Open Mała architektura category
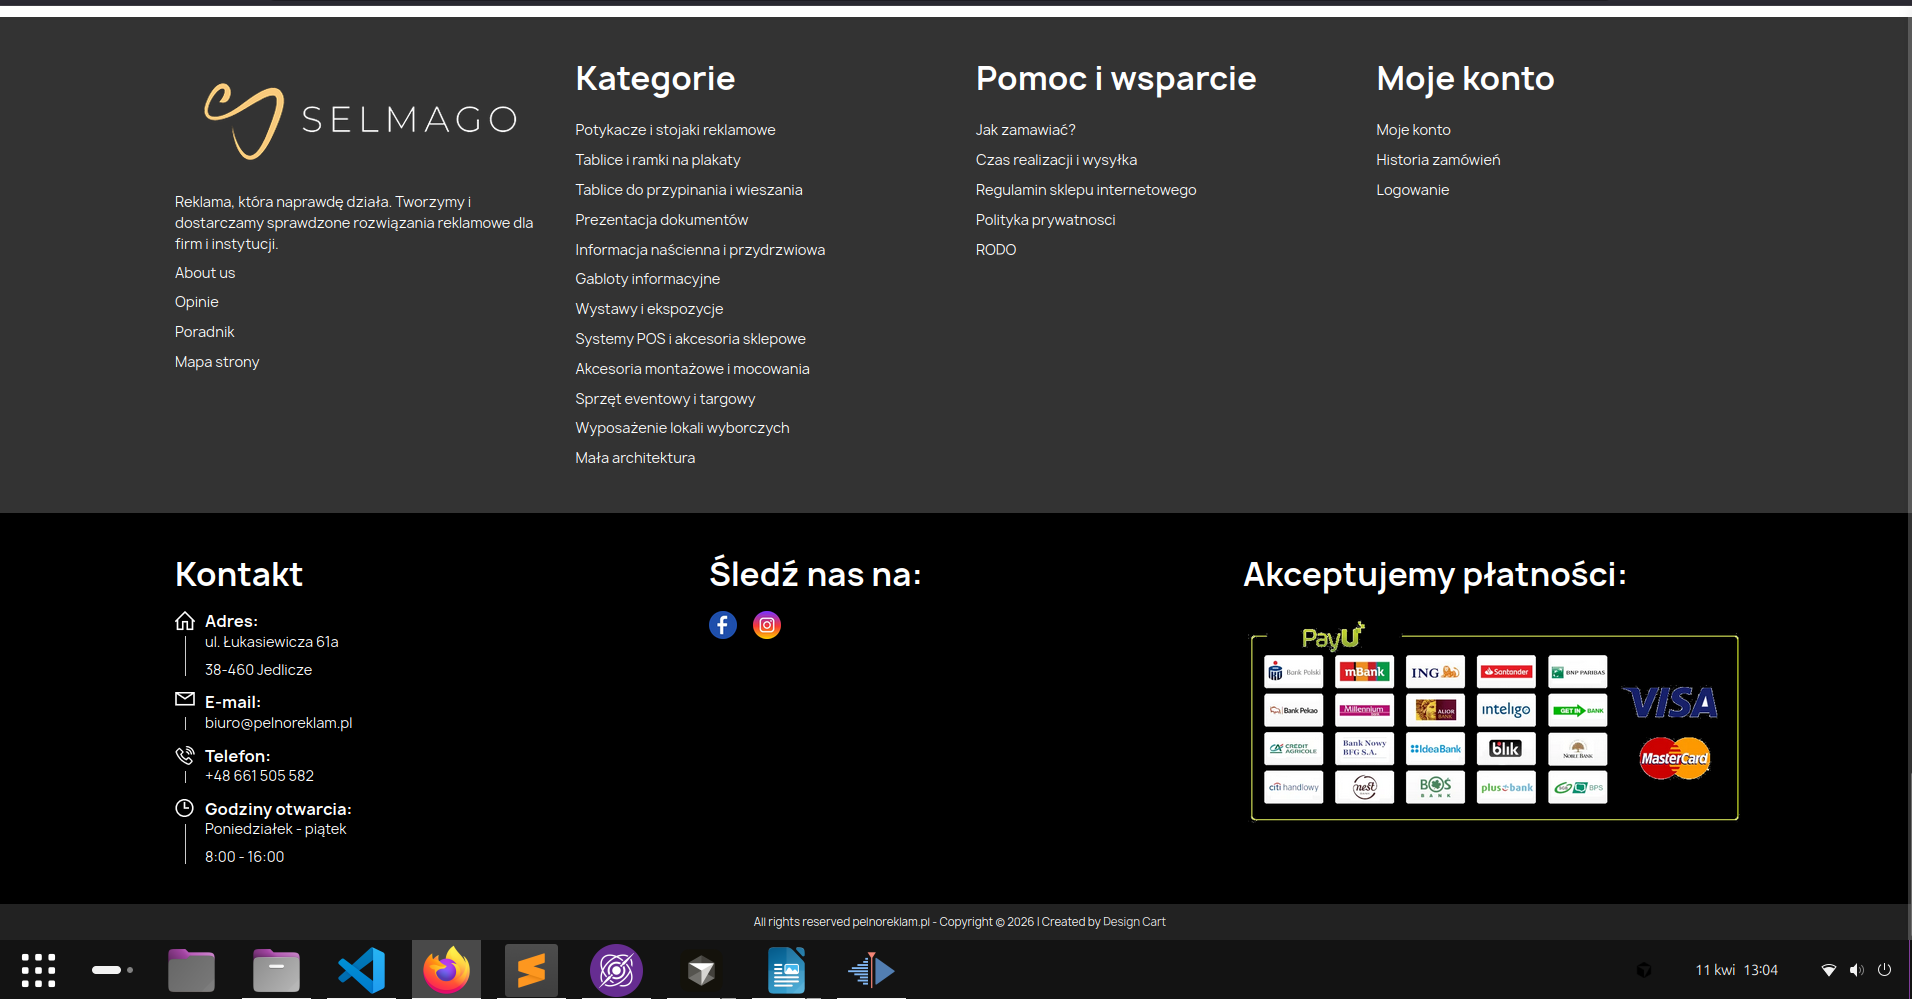The width and height of the screenshot is (1912, 999). [x=635, y=458]
